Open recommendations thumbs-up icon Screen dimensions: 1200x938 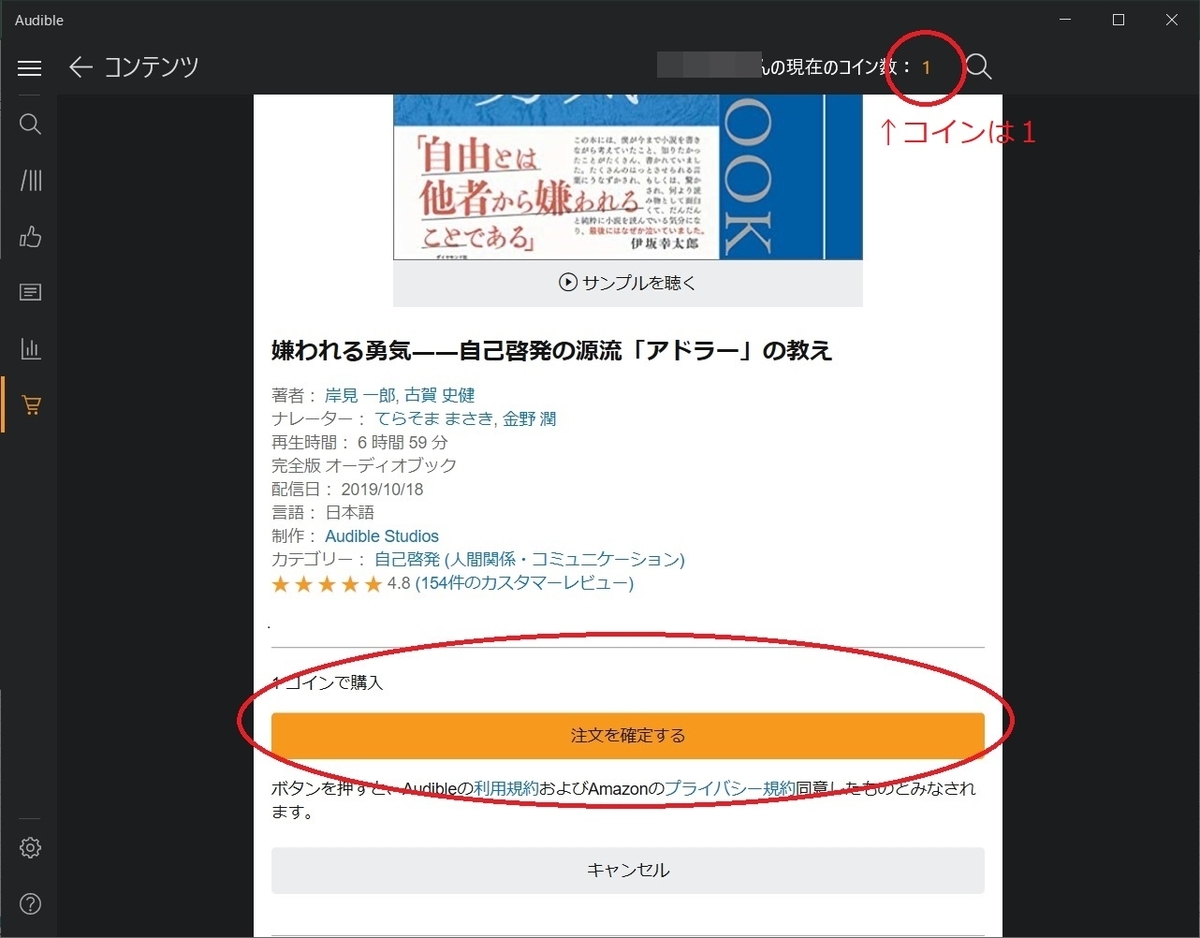[30, 237]
